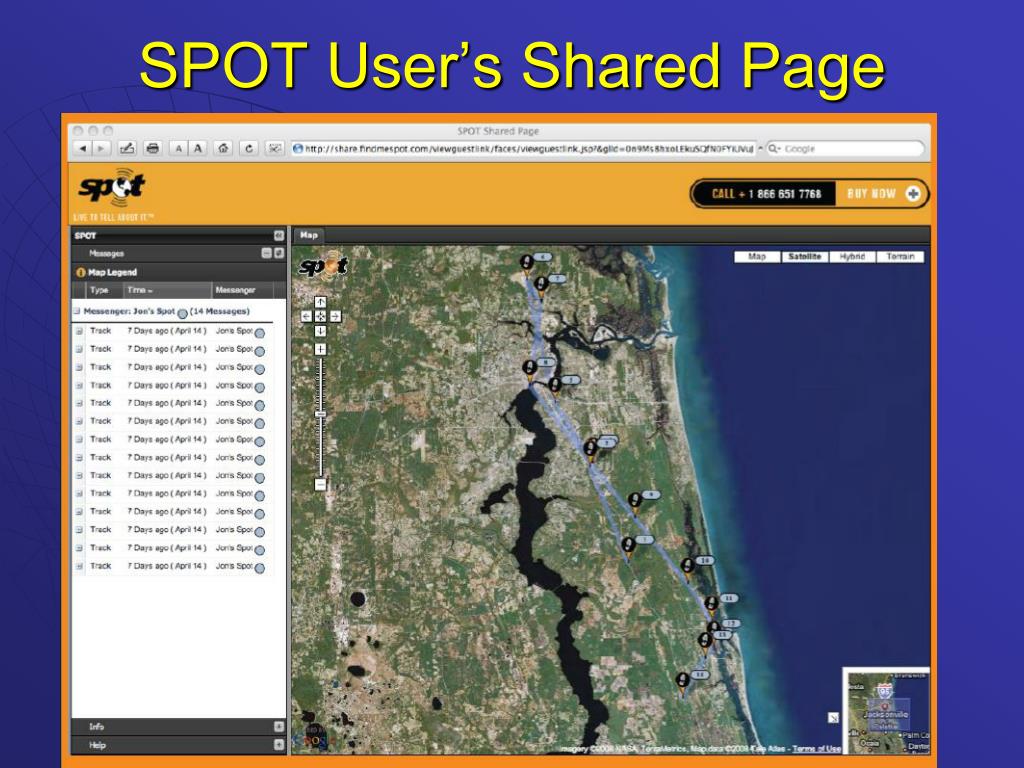This screenshot has width=1024, height=768.
Task: Switch map view to Hybrid
Action: [x=852, y=257]
